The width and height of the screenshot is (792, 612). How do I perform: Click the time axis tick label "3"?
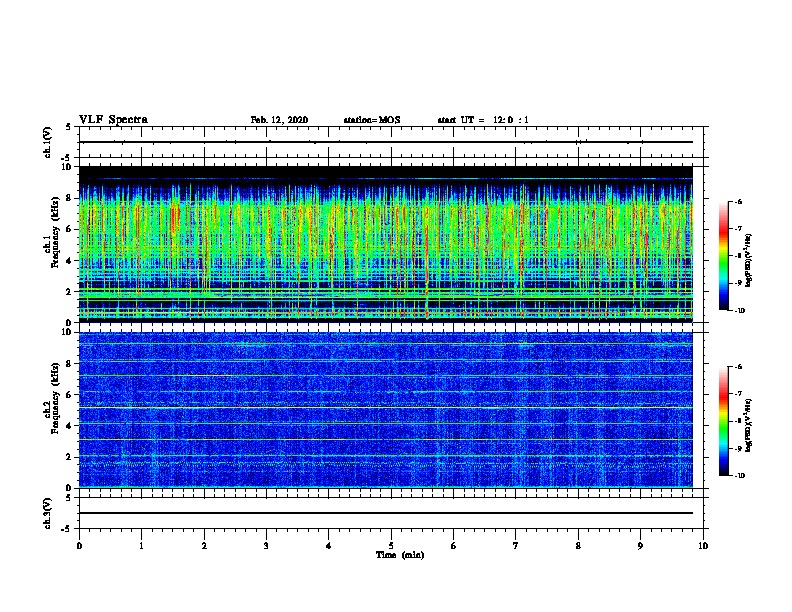pyautogui.click(x=266, y=546)
